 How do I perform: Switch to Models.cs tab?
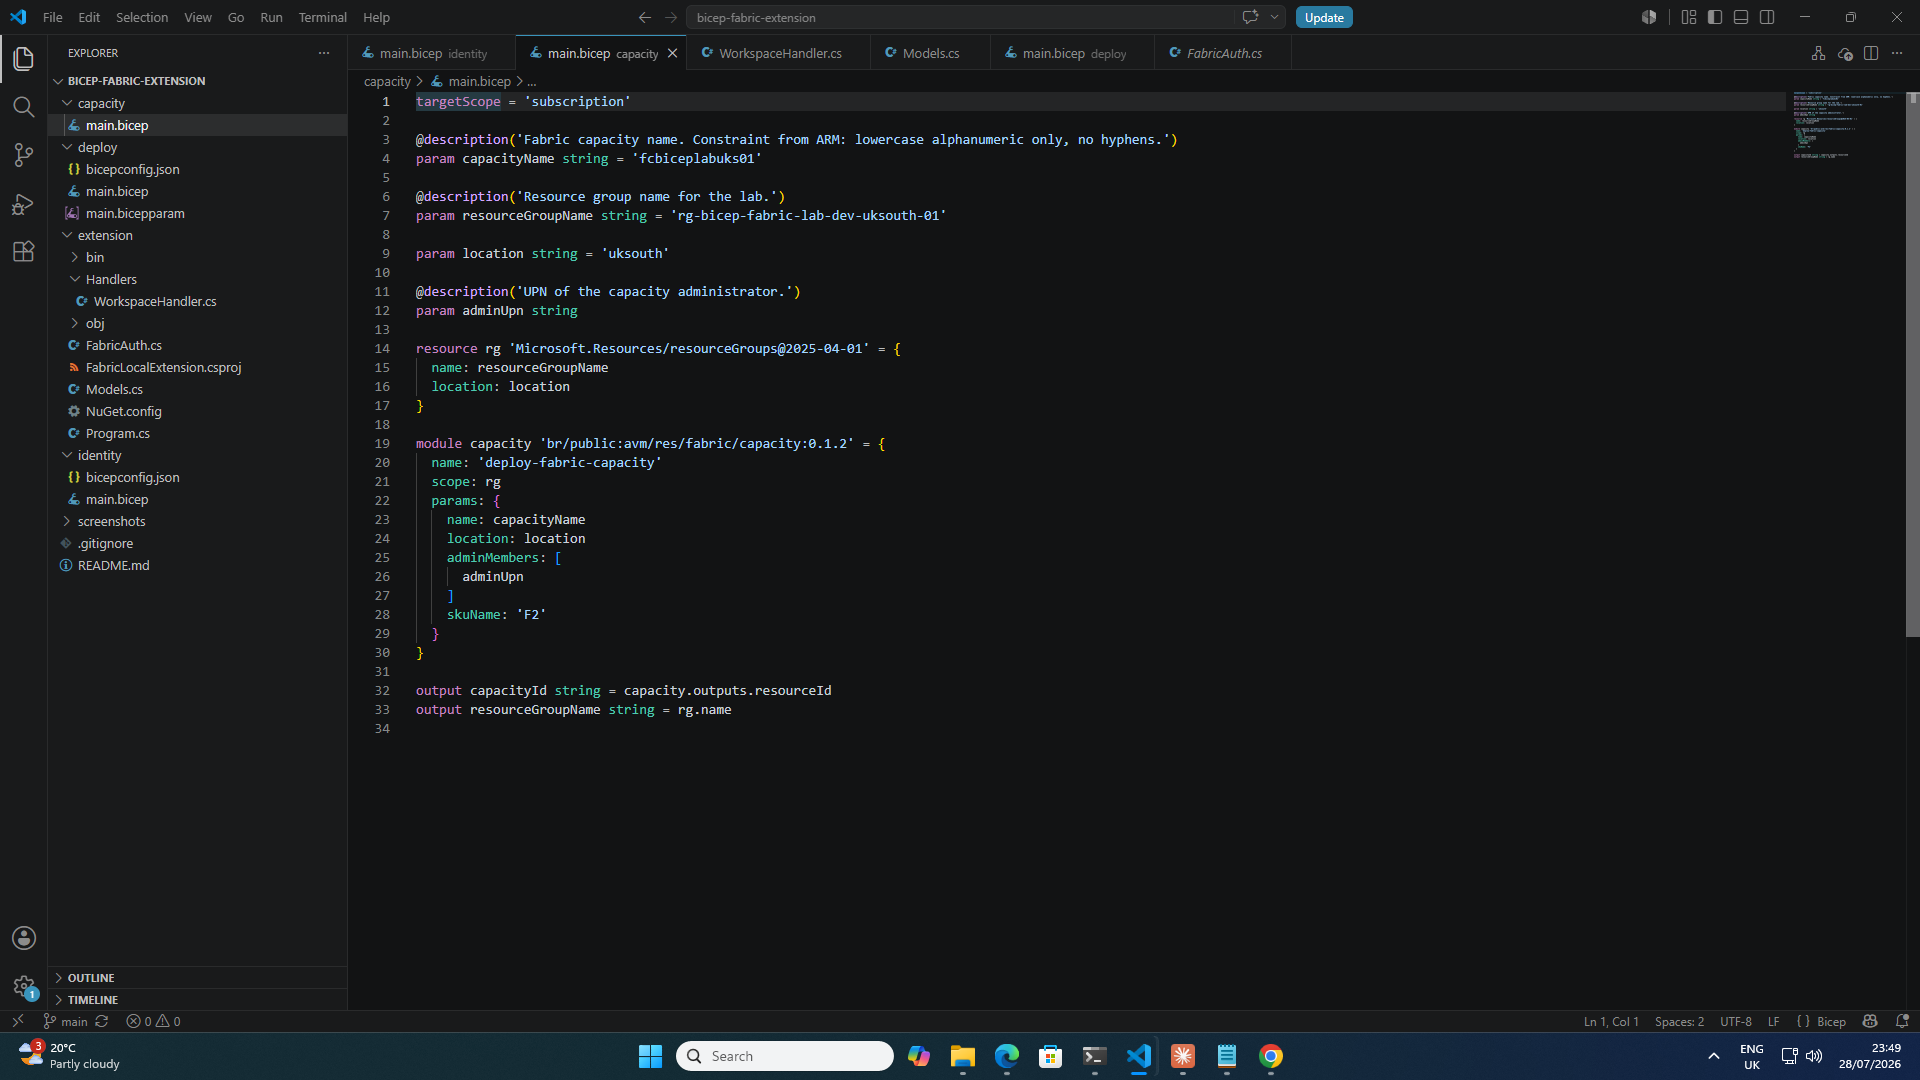[930, 53]
